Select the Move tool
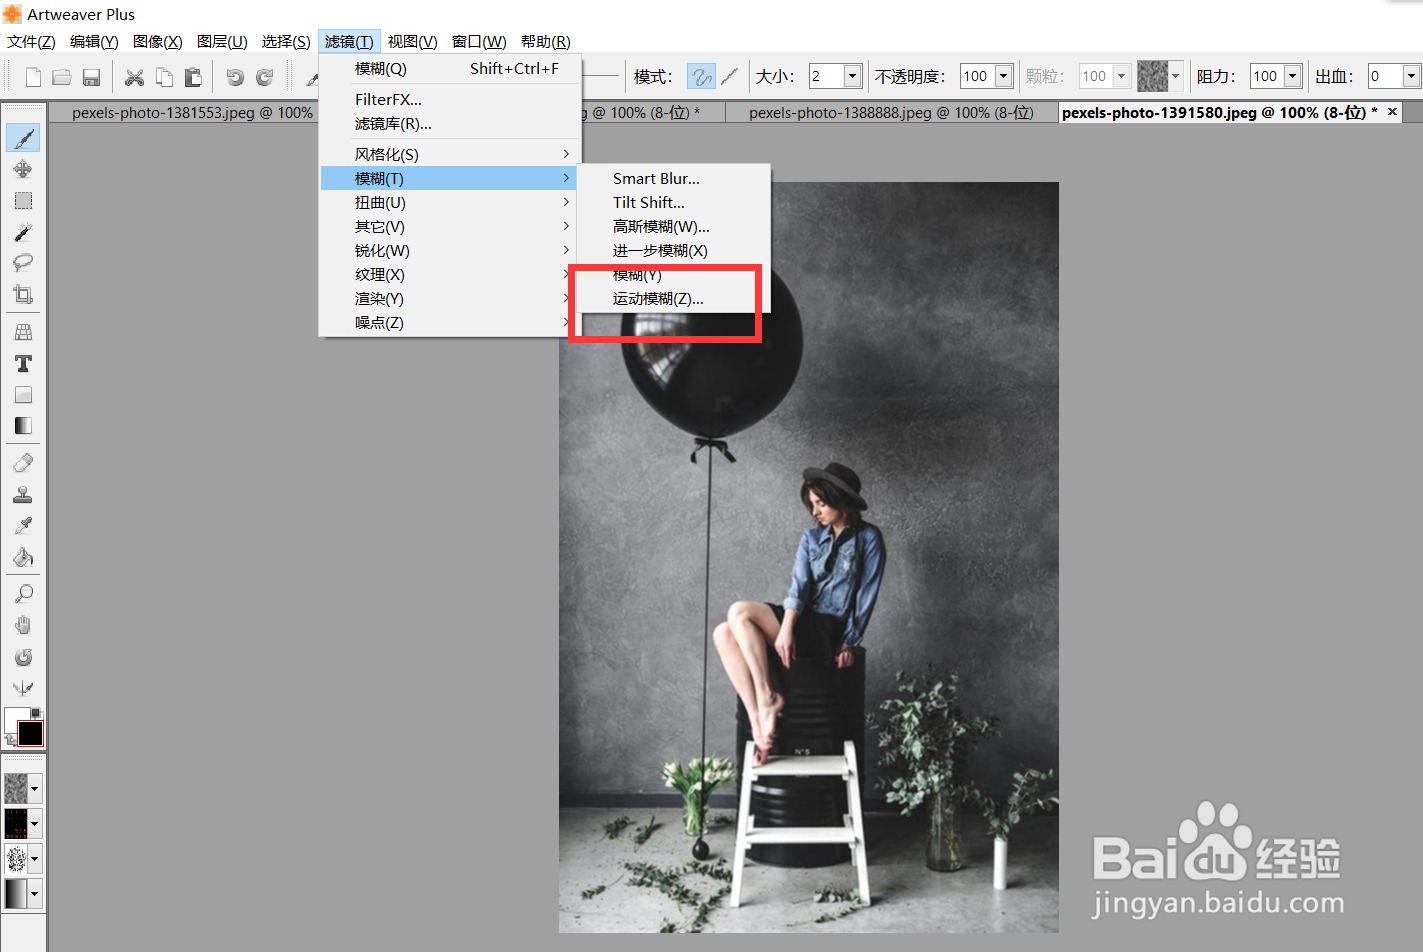 click(23, 169)
